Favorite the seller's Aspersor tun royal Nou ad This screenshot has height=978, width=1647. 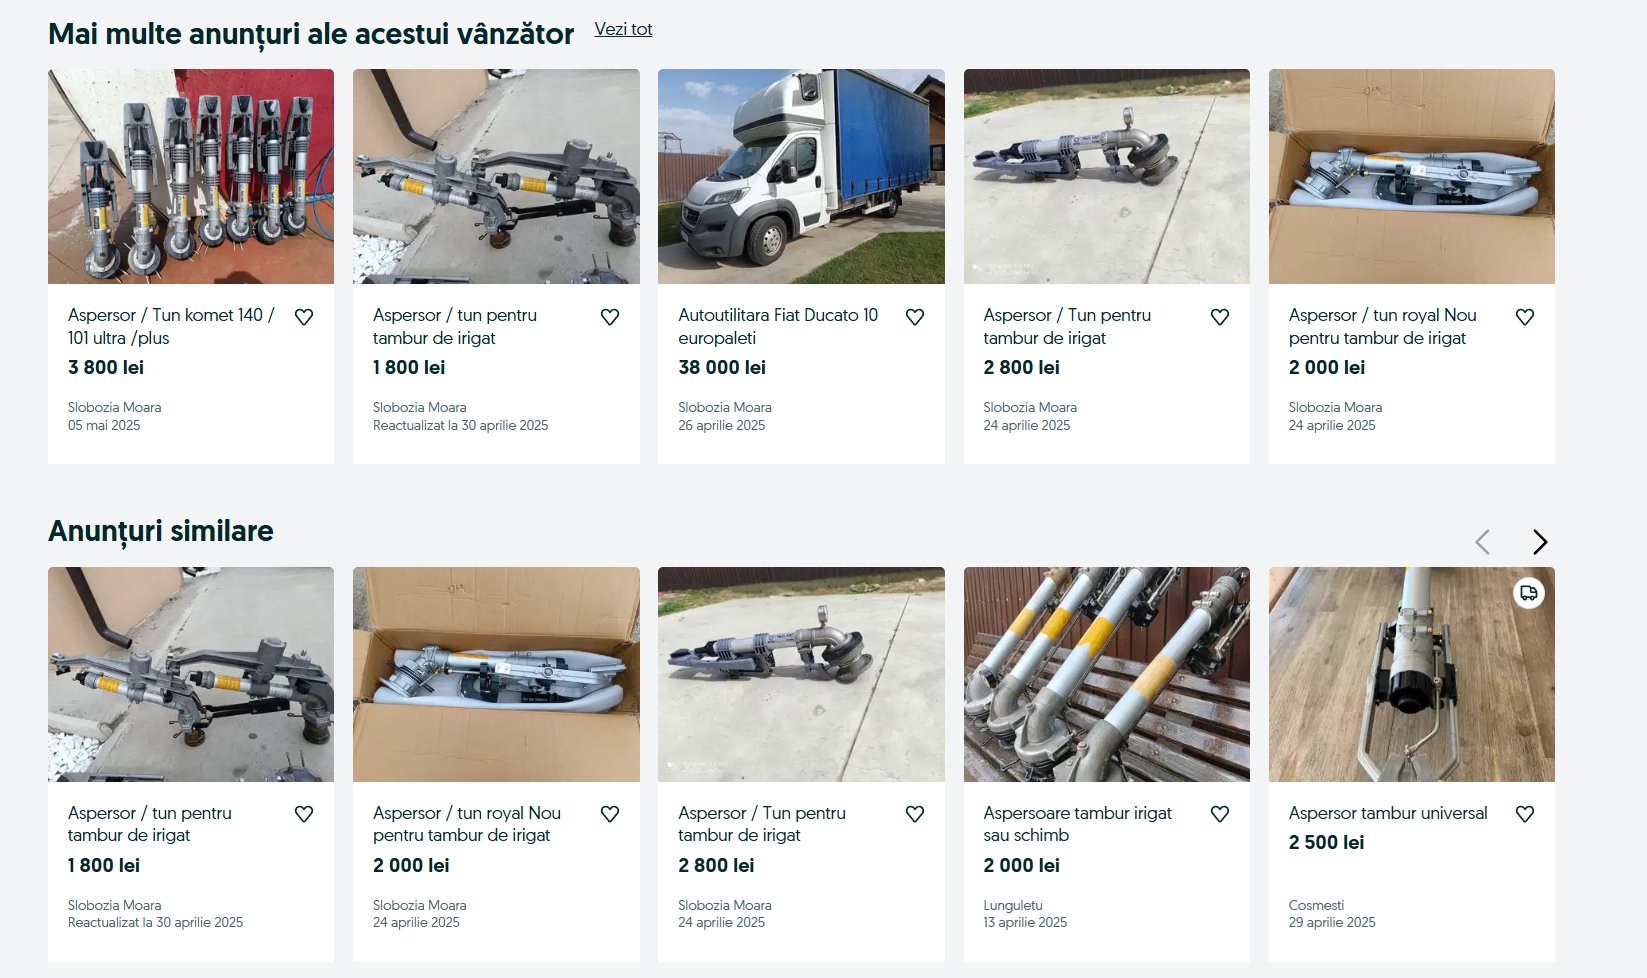[x=1524, y=317]
